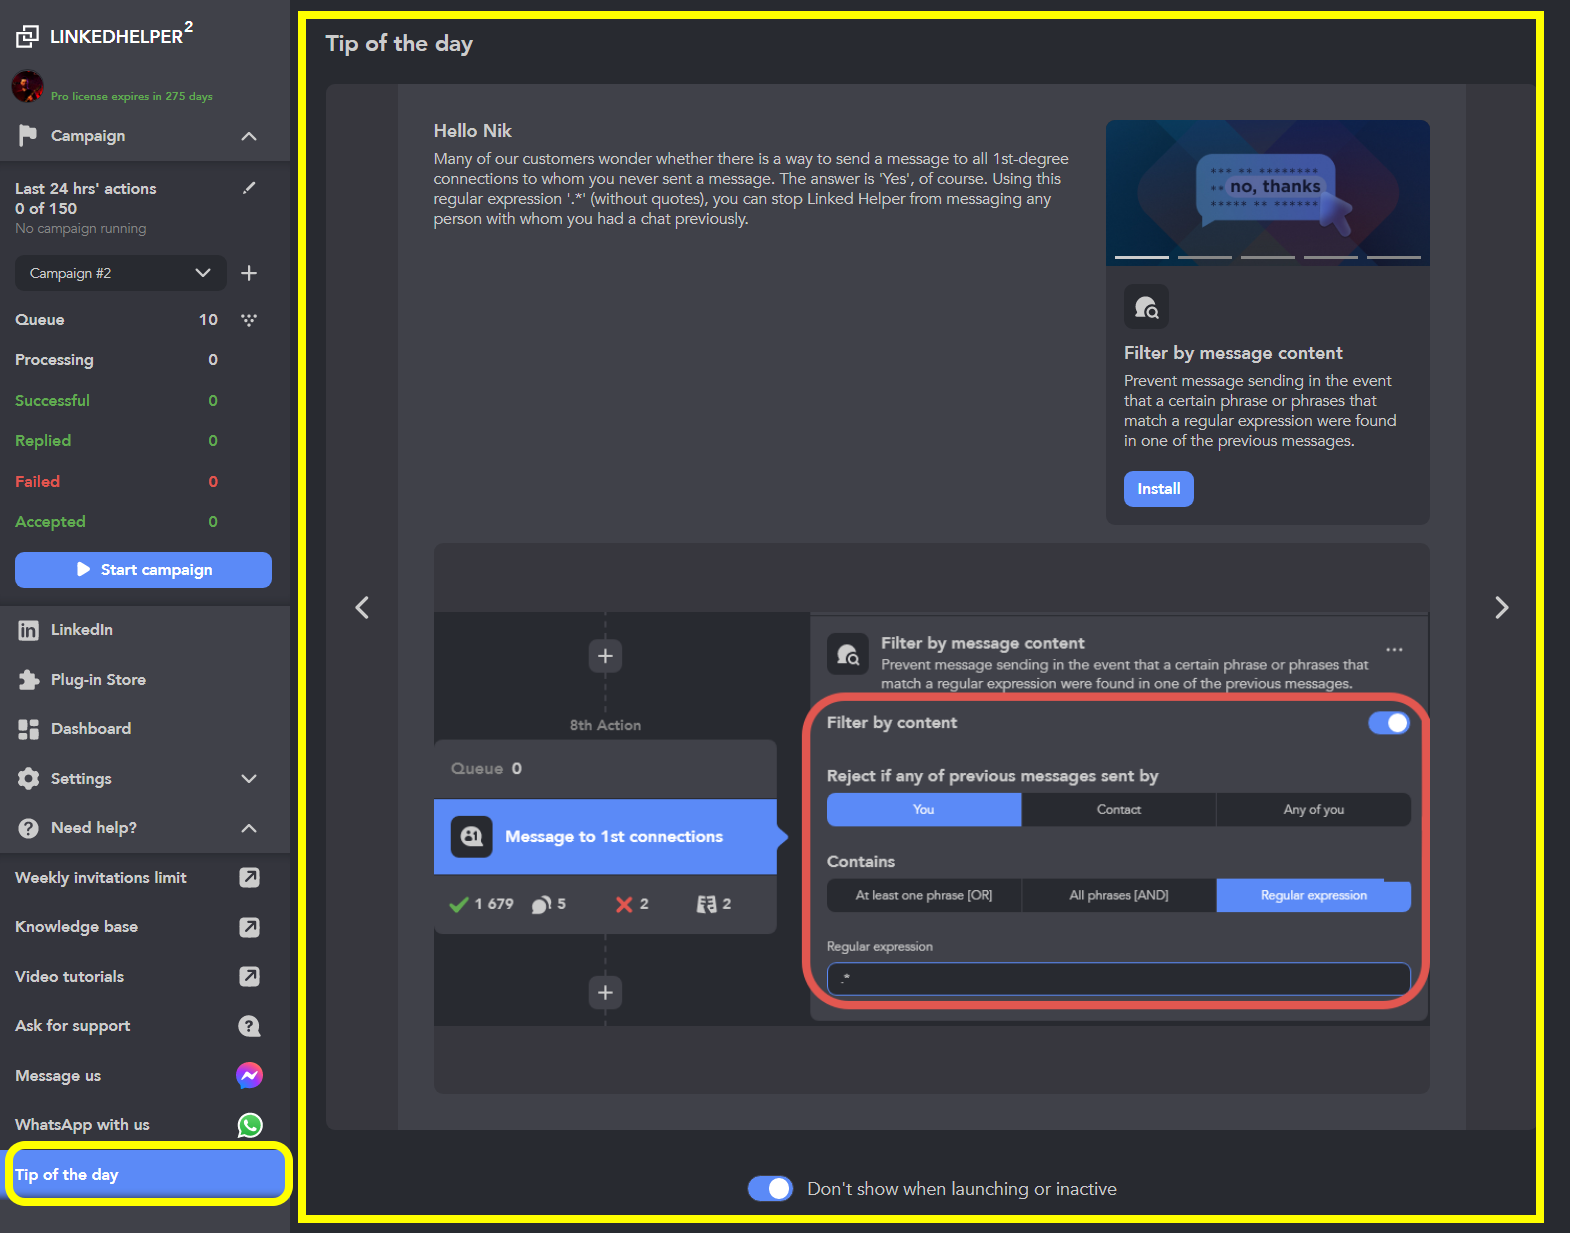Add new campaign with plus icon

coord(250,273)
